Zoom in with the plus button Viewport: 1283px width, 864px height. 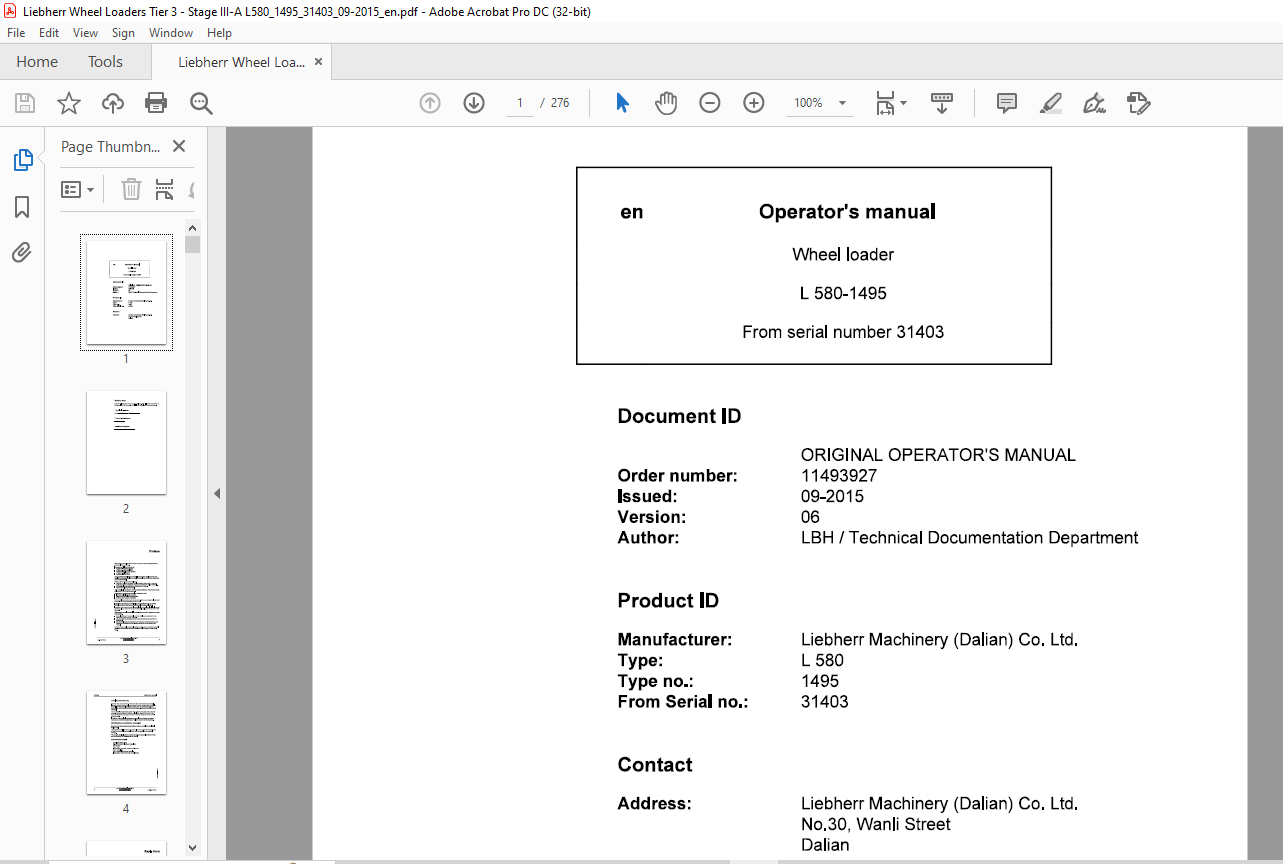(754, 103)
